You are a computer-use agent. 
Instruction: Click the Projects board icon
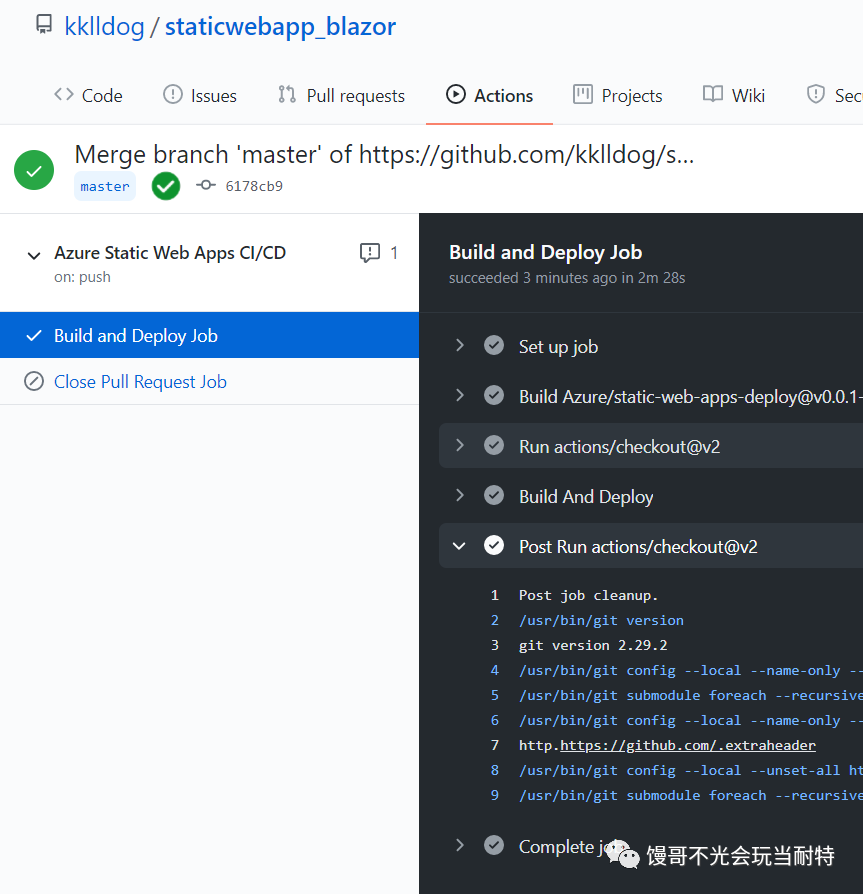pyautogui.click(x=583, y=94)
